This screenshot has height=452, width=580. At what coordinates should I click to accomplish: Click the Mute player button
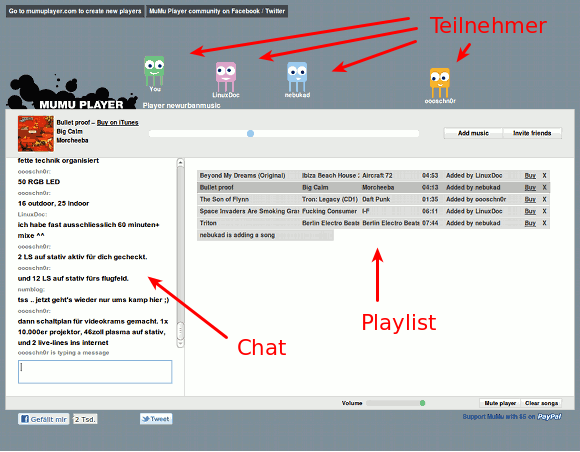click(x=500, y=403)
